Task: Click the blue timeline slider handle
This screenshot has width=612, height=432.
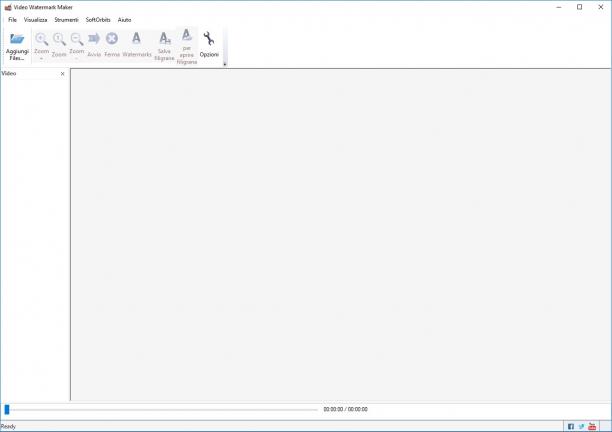Action: (7, 409)
